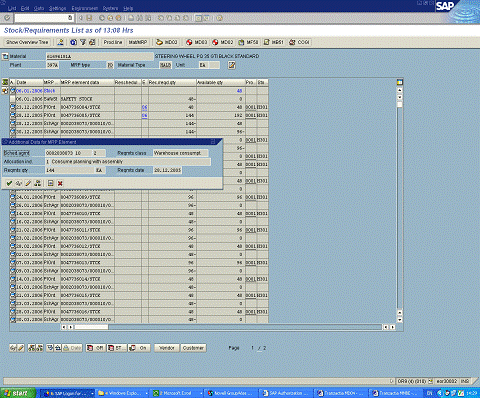Viewport: 480px width, 398px height.
Task: Click the Customer button at the bottom
Action: pos(193,348)
